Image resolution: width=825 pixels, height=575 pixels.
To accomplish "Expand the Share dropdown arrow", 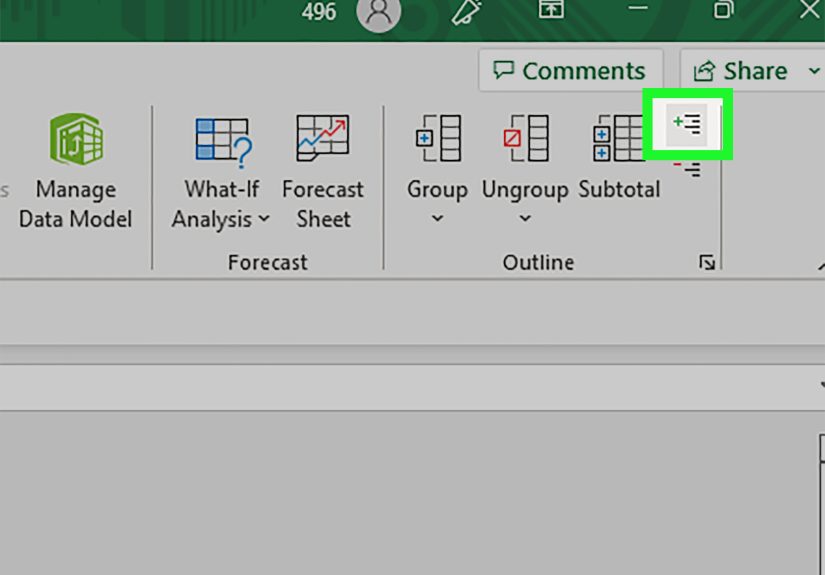I will pyautogui.click(x=814, y=70).
